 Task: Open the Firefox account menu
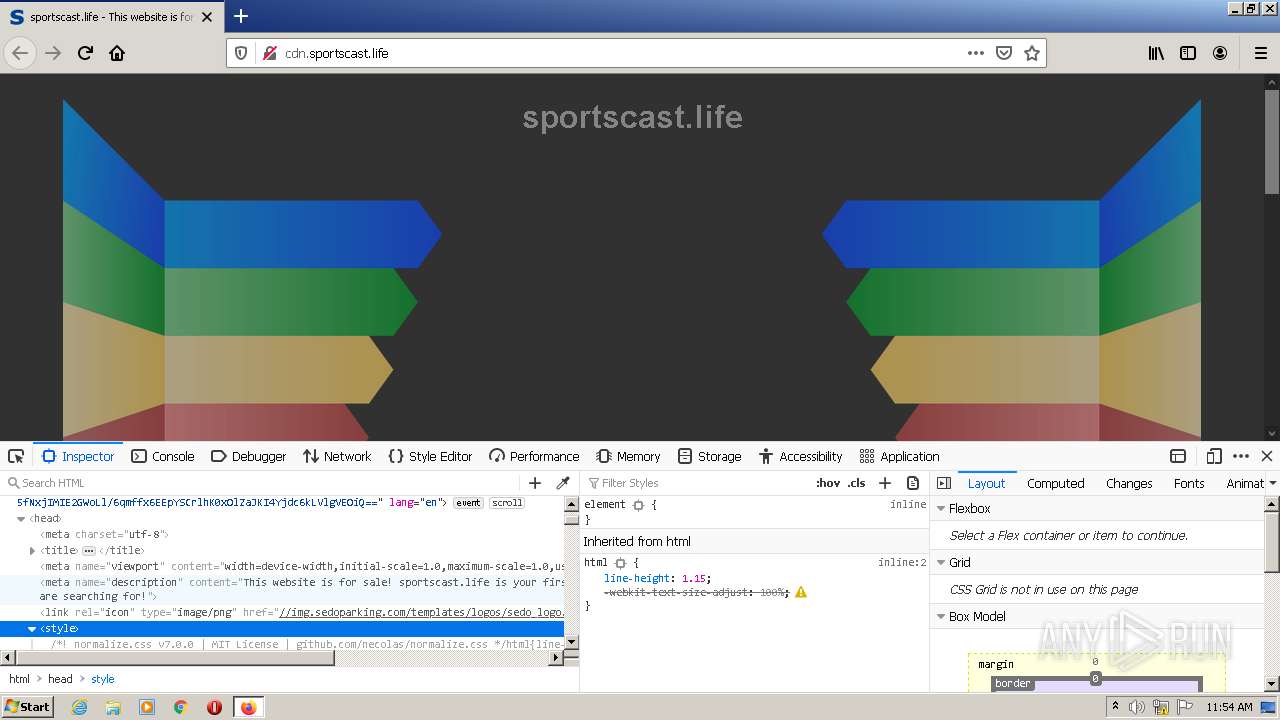[1220, 53]
